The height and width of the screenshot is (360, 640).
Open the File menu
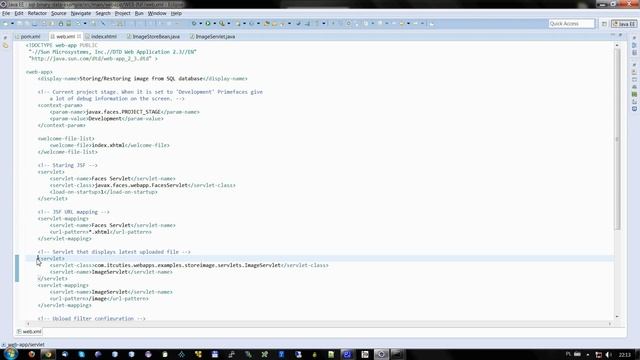(x=6, y=13)
